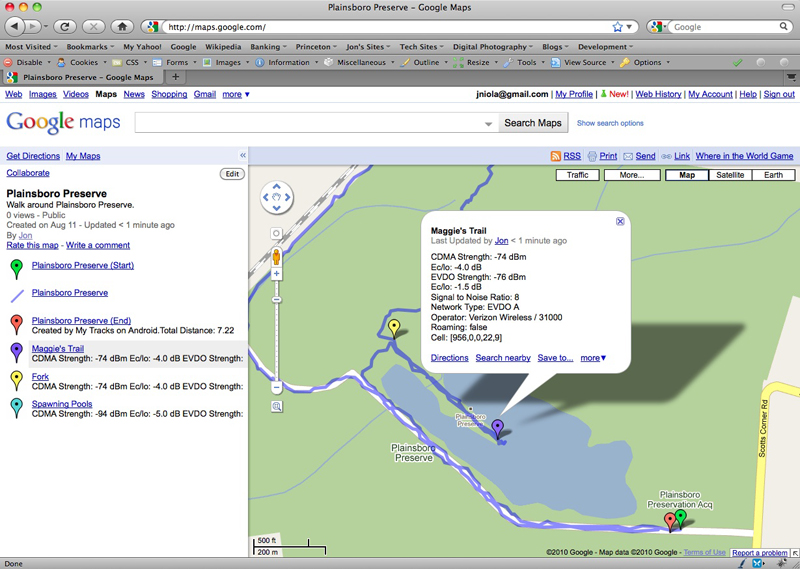
Task: Open the Sign out link
Action: tap(779, 94)
